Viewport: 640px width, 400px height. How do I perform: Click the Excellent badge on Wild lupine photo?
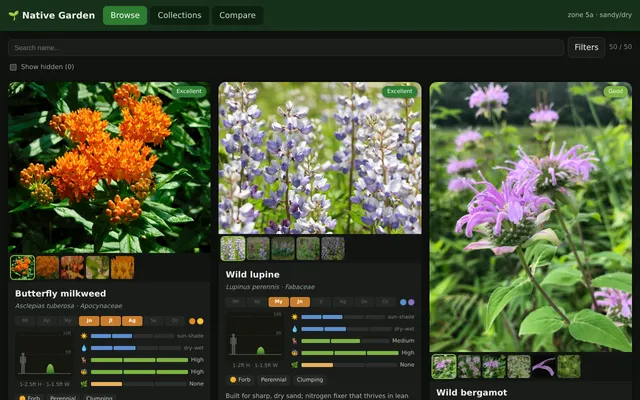coord(400,91)
